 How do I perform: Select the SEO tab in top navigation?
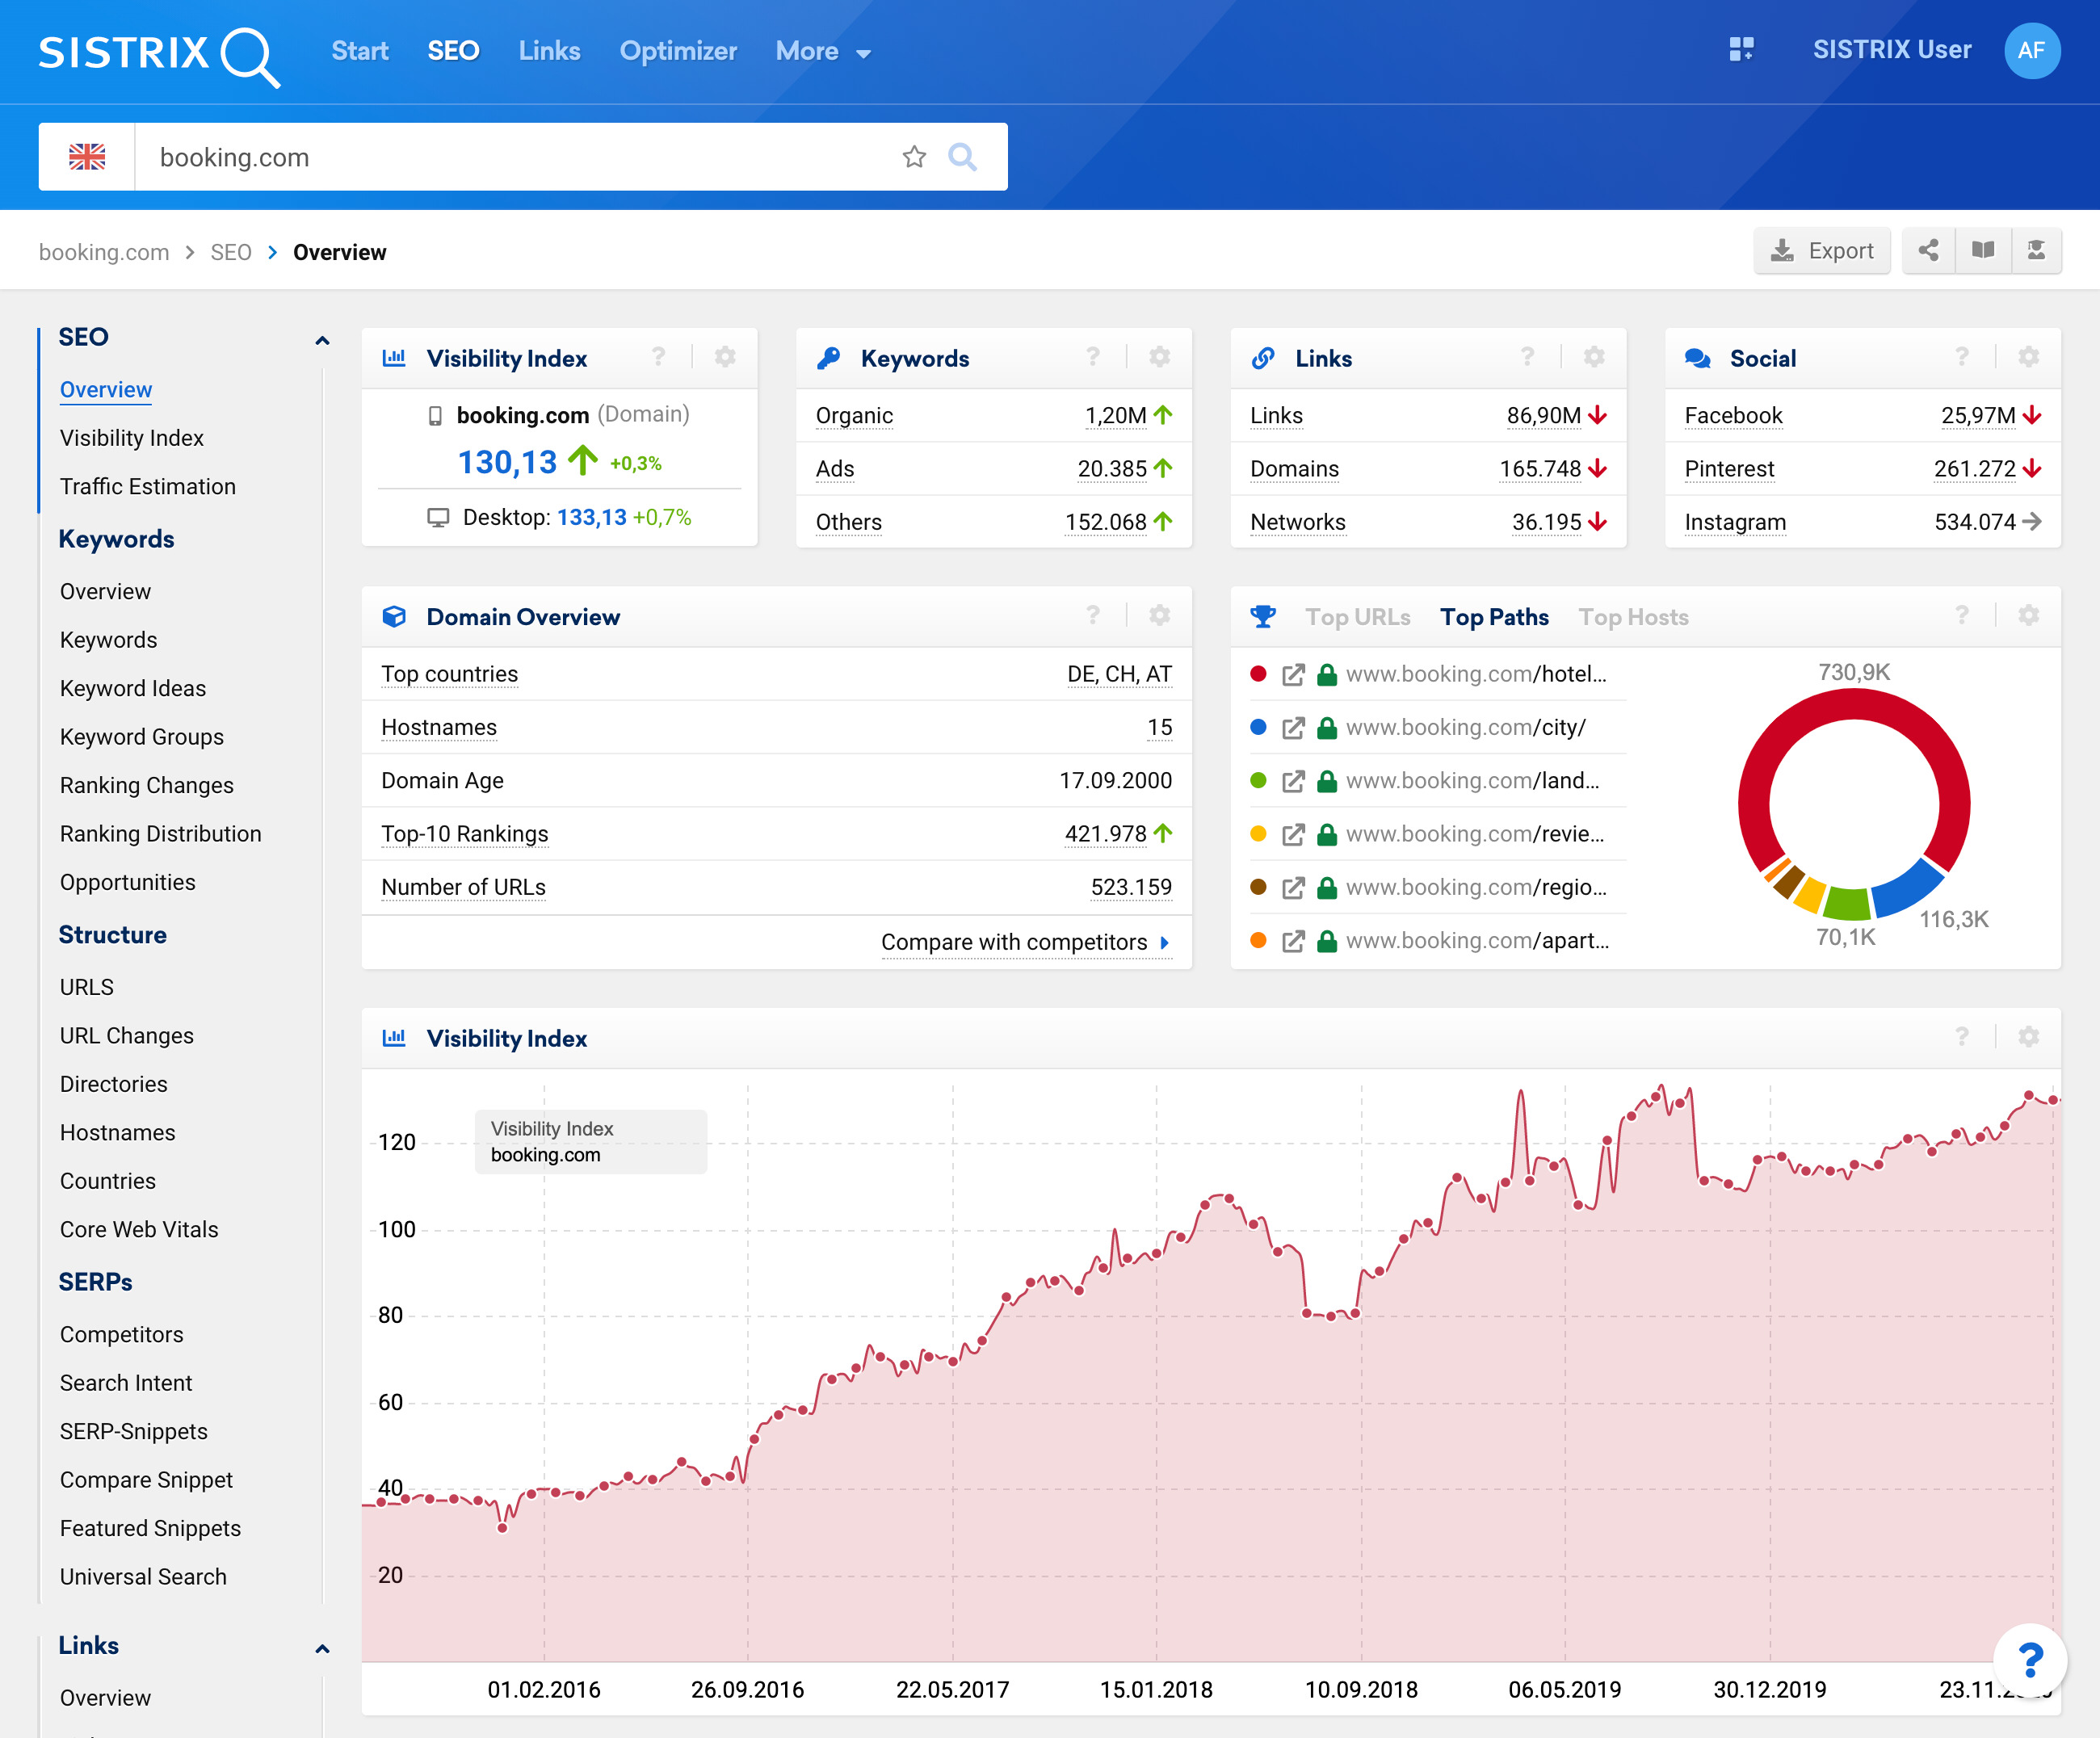point(453,51)
